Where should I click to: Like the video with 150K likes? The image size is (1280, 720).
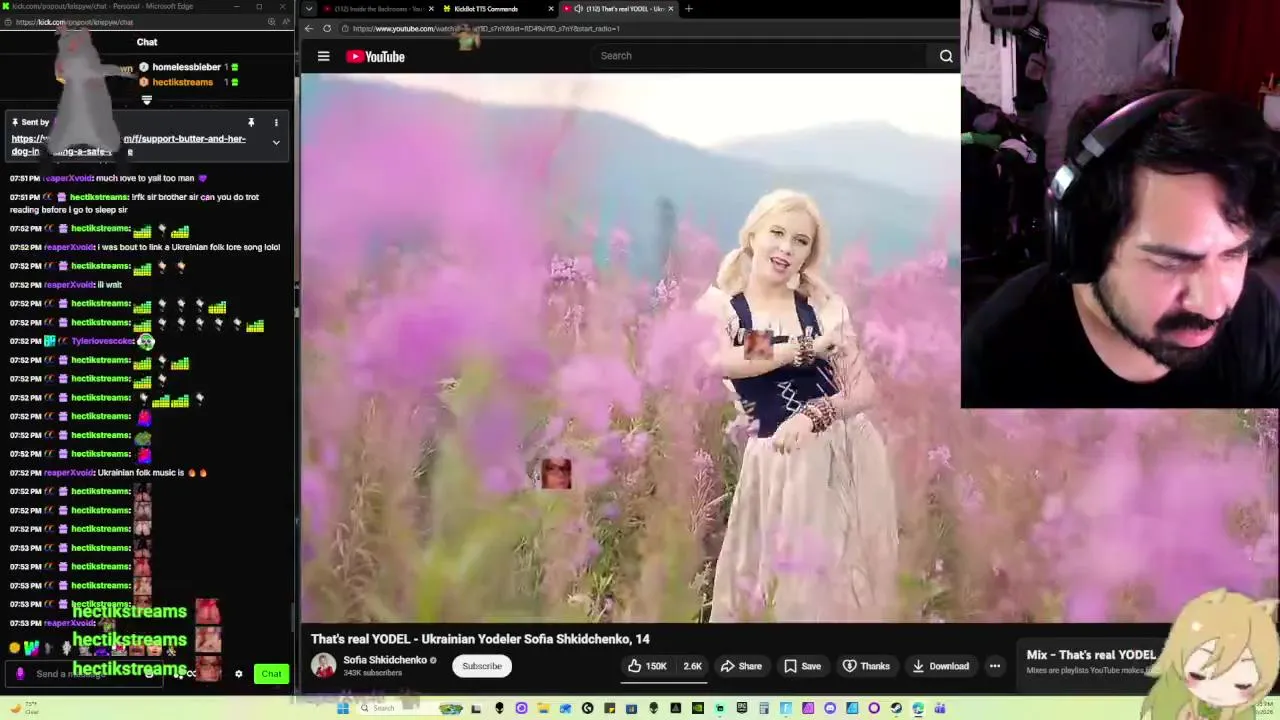pos(646,666)
